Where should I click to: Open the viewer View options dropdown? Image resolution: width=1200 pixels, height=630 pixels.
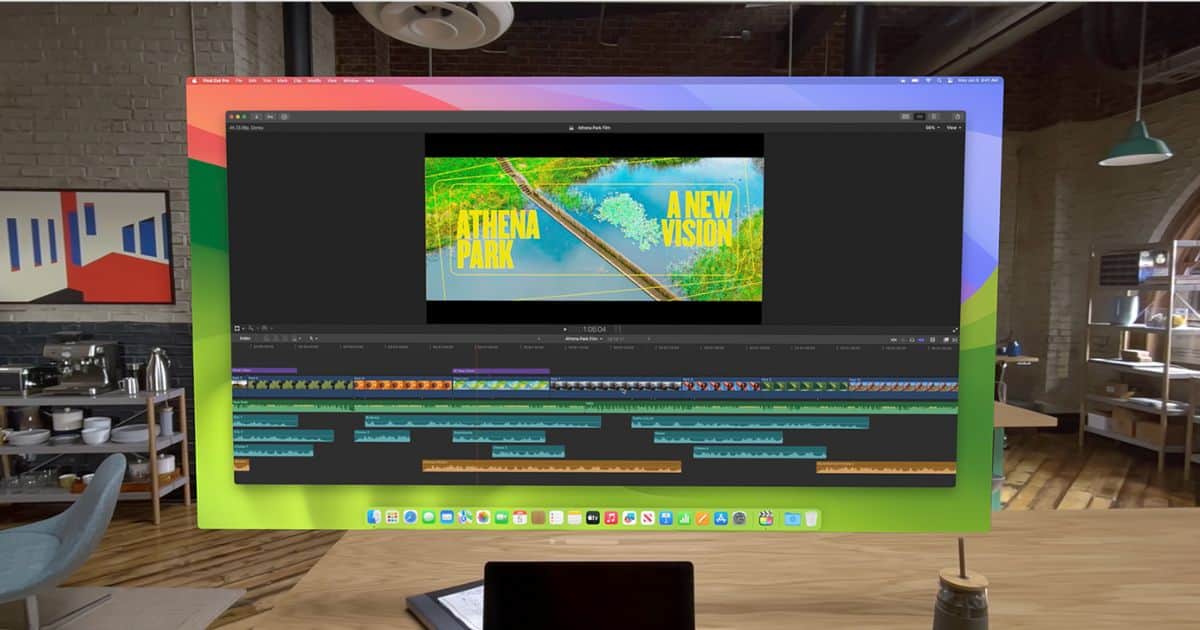953,128
